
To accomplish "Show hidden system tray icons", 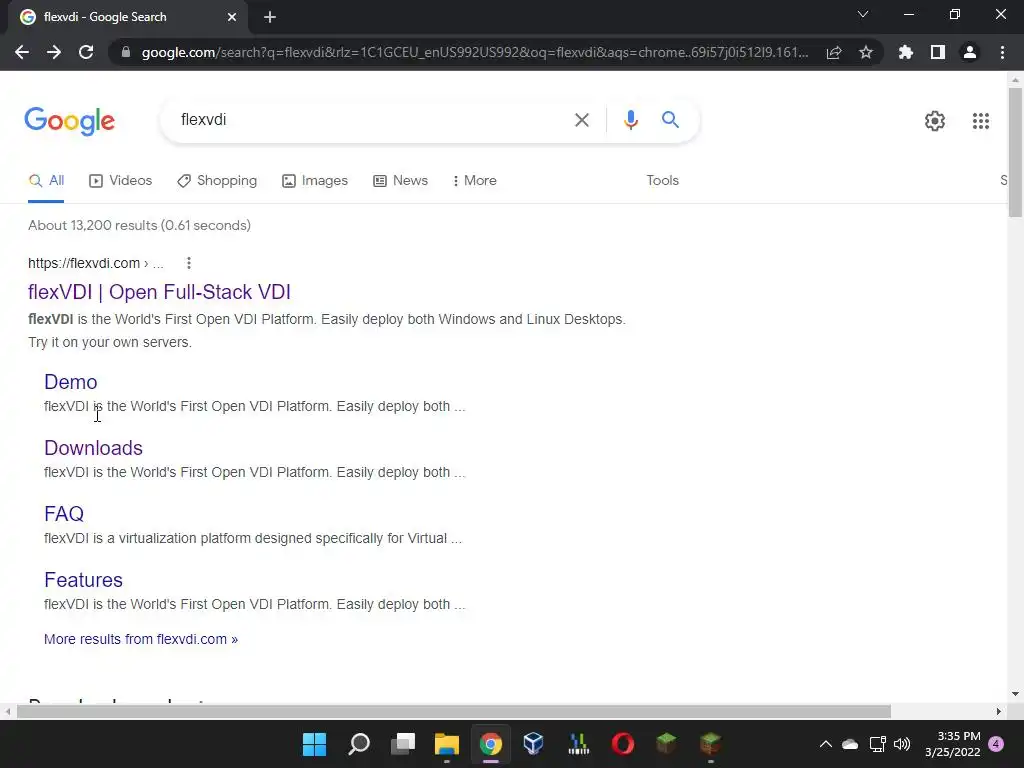I will tap(825, 744).
